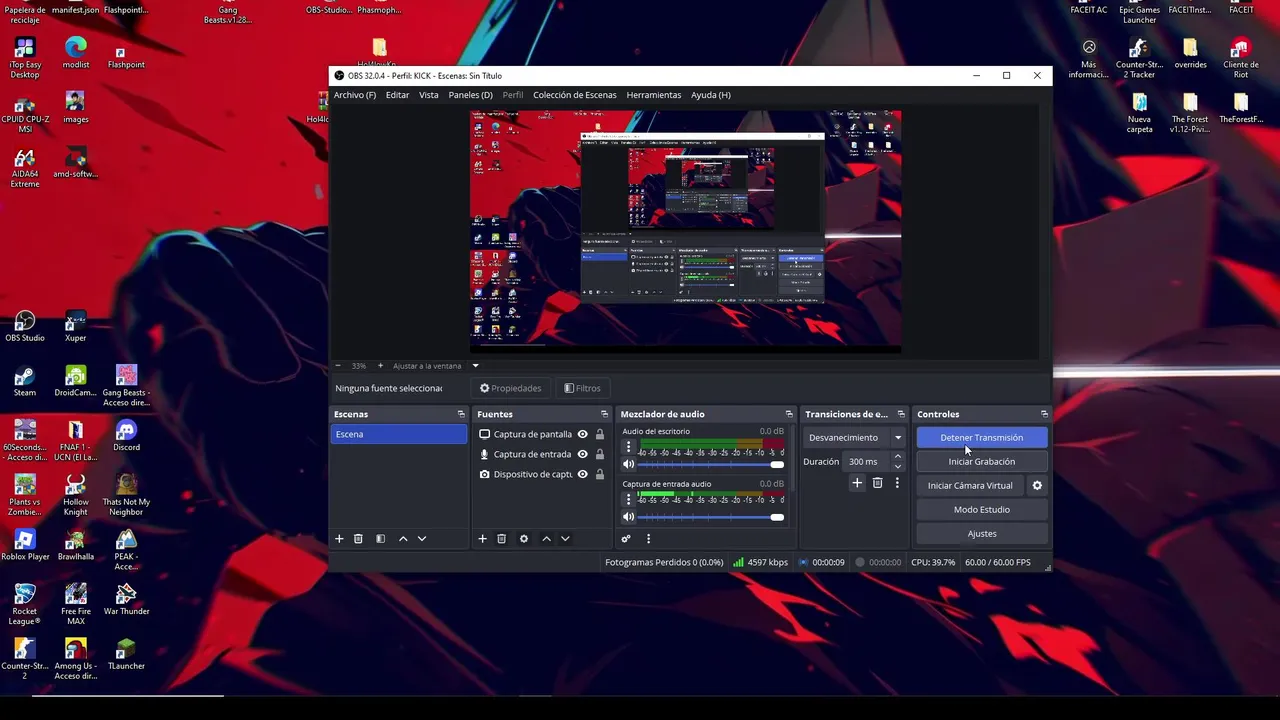The image size is (1280, 720).
Task: Add a new scene with plus icon
Action: [339, 539]
